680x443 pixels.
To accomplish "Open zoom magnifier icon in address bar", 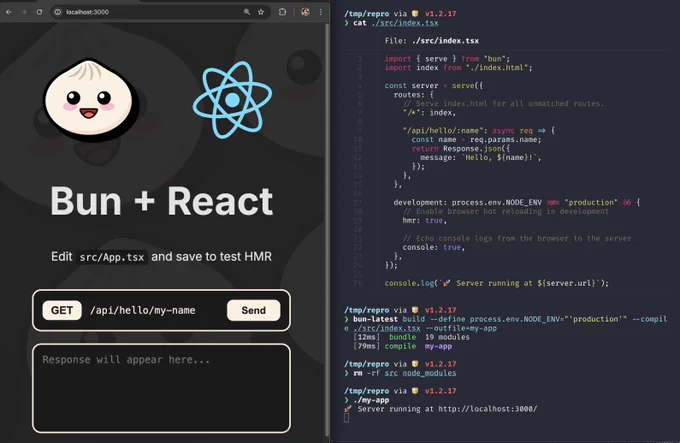I will coord(247,12).
